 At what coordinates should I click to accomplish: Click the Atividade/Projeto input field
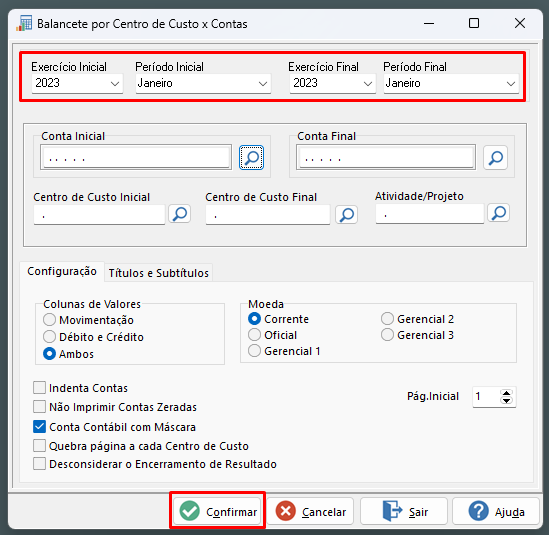430,214
